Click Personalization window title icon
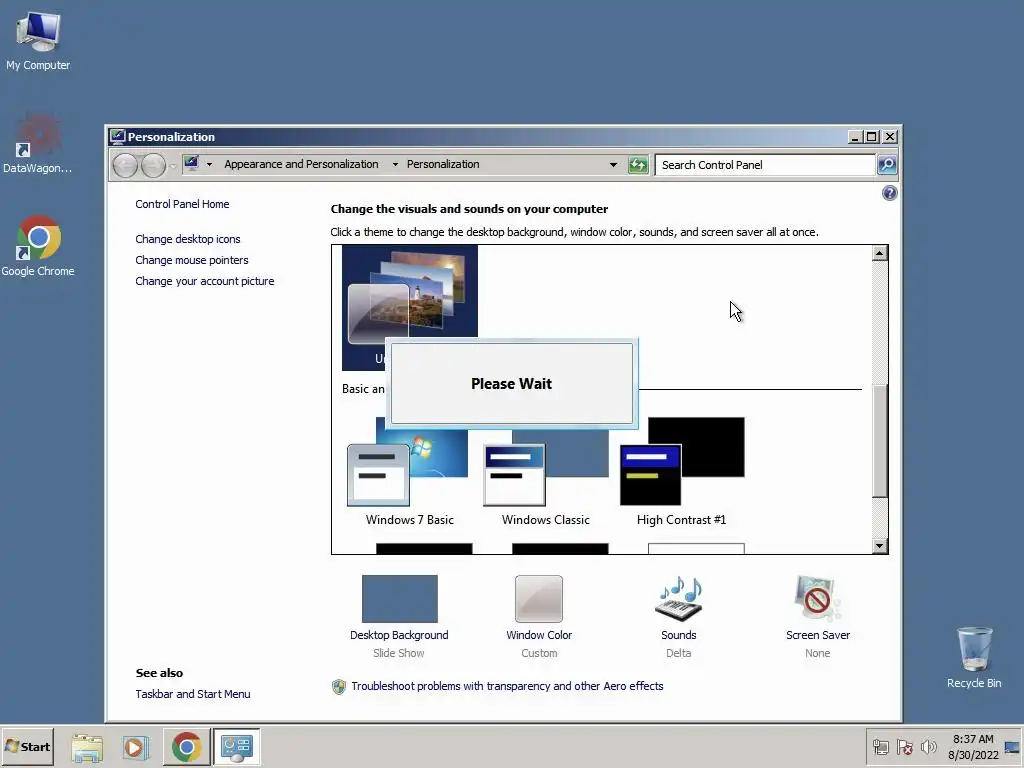1024x768 pixels. point(118,136)
